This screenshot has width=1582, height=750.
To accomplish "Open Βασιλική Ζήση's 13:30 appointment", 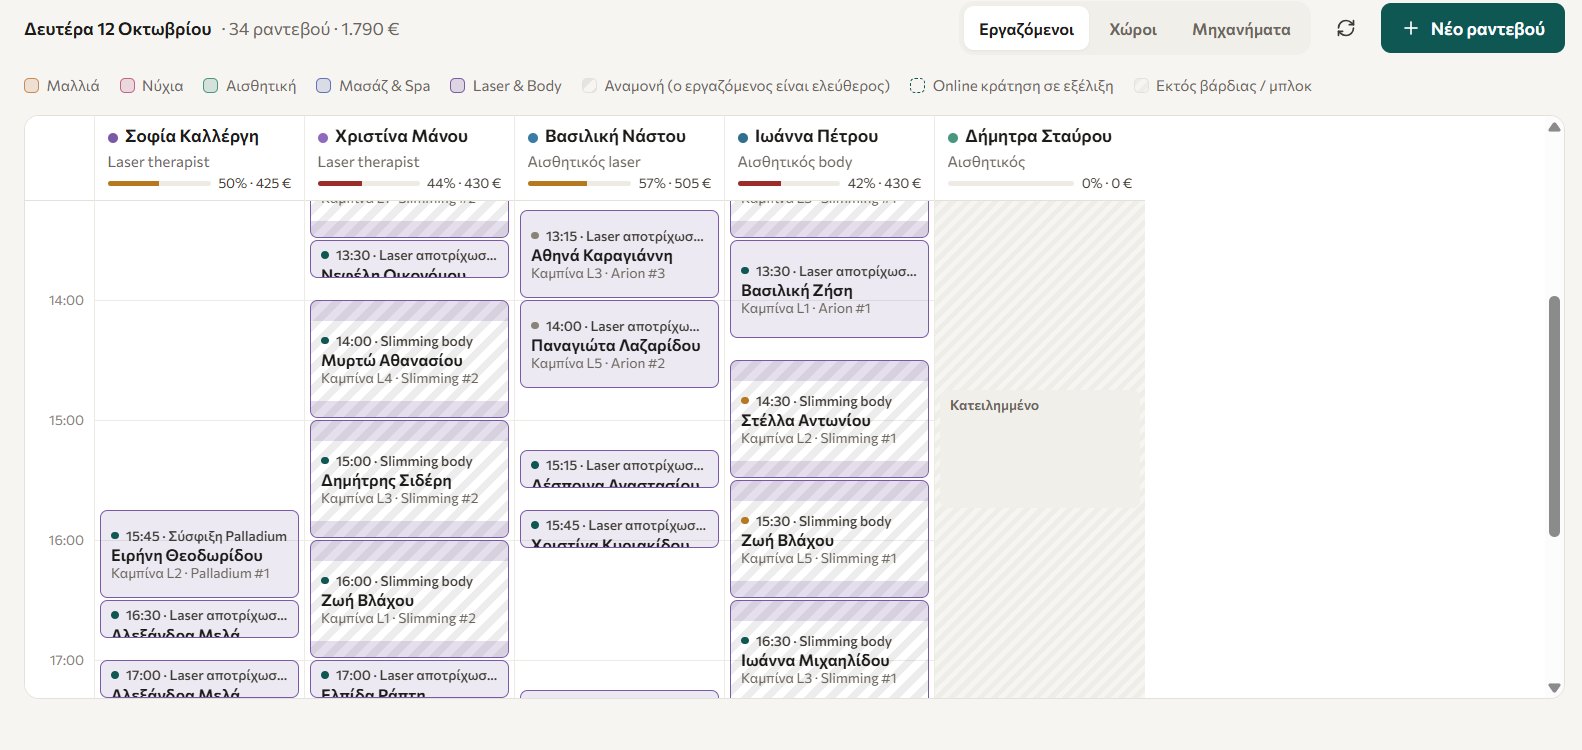I will (830, 289).
